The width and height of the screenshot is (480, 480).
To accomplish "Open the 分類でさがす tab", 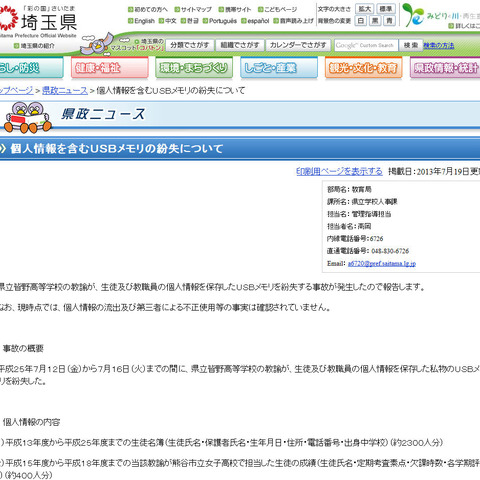I will (189, 45).
